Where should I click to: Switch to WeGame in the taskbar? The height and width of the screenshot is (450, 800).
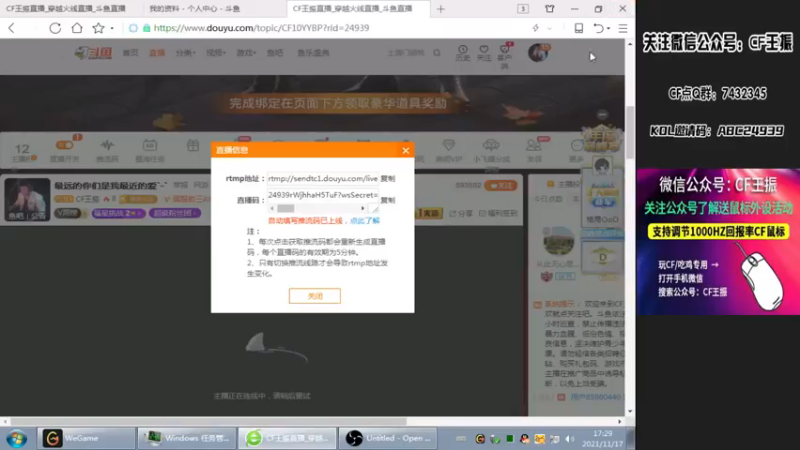86,438
